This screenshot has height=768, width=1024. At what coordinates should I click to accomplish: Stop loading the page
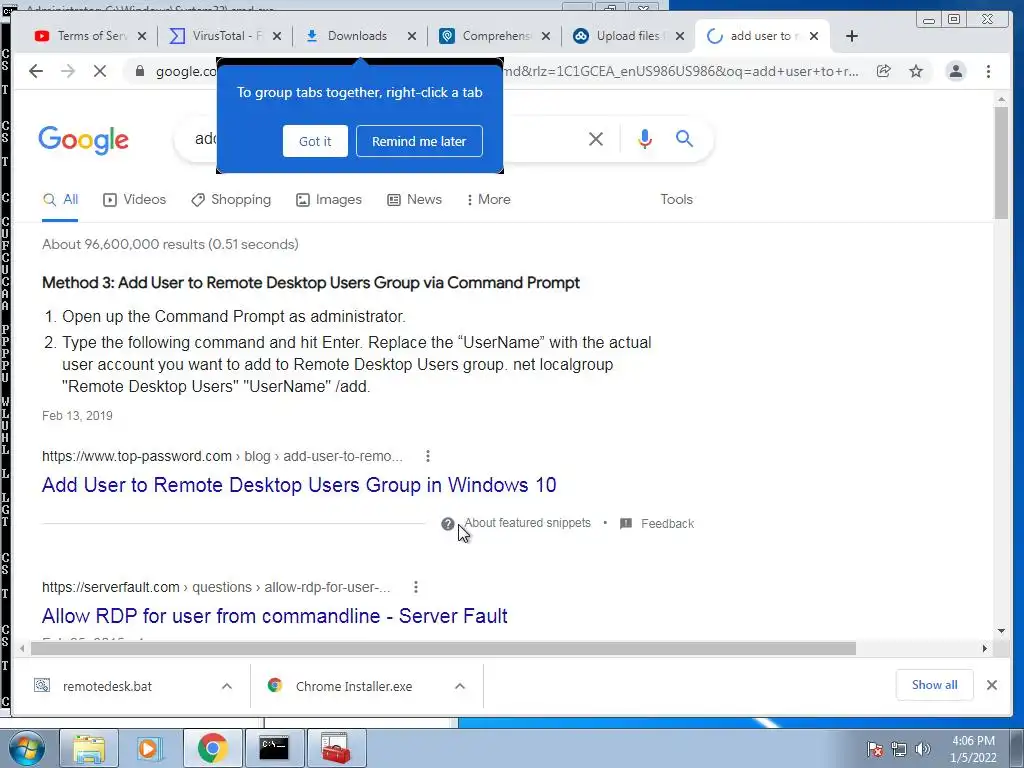pos(99,71)
